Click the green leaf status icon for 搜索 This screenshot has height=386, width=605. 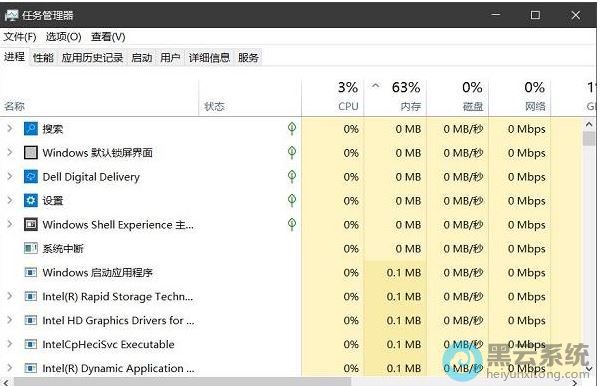(292, 129)
